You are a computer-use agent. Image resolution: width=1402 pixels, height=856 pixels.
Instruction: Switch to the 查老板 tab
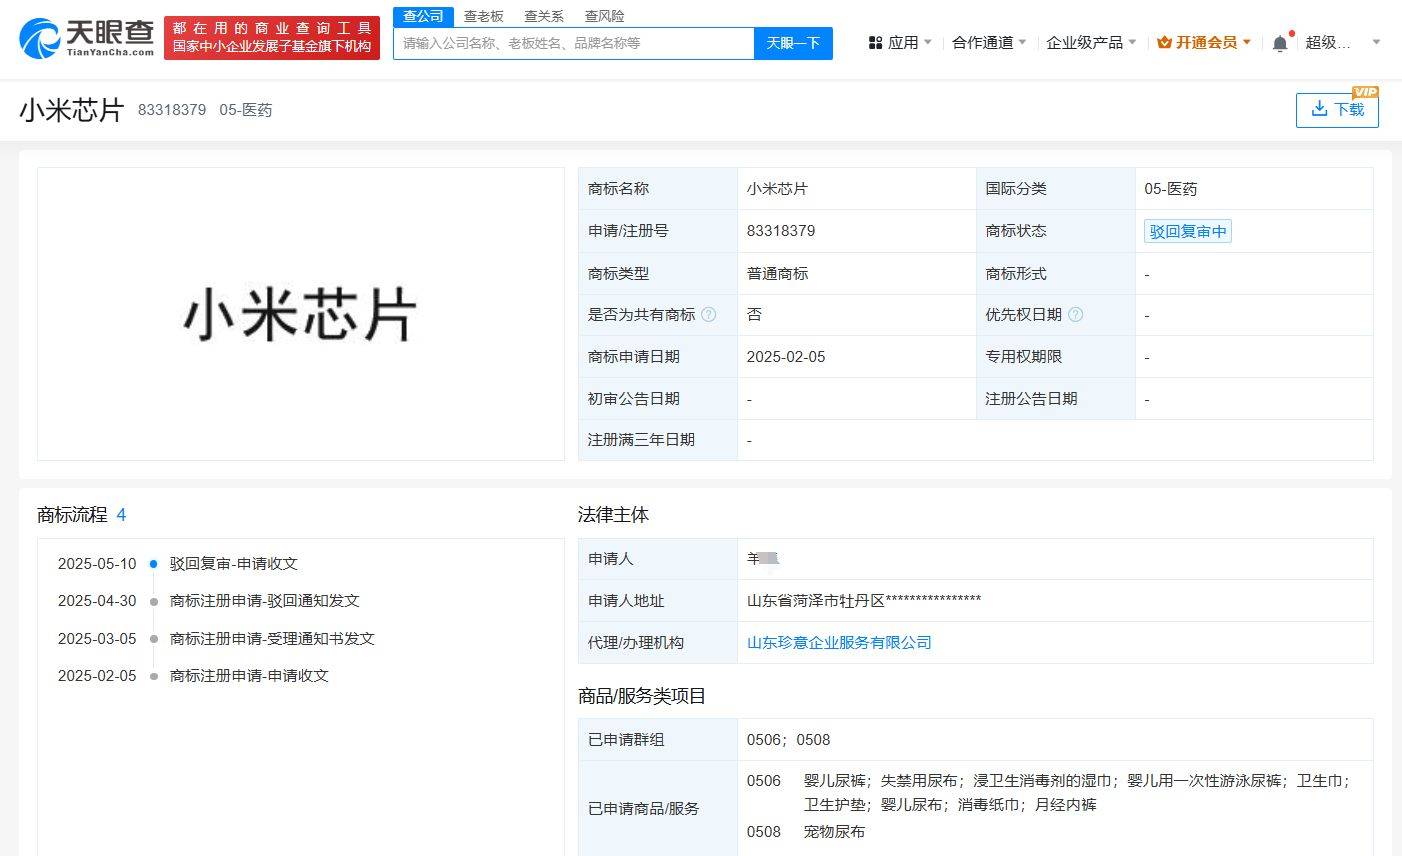pyautogui.click(x=484, y=16)
